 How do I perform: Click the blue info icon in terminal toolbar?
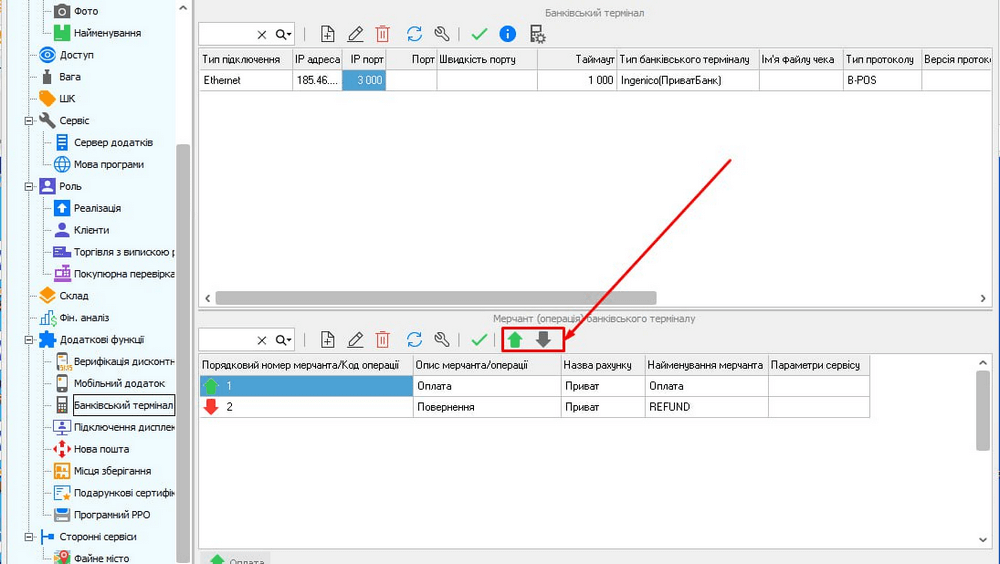(508, 34)
